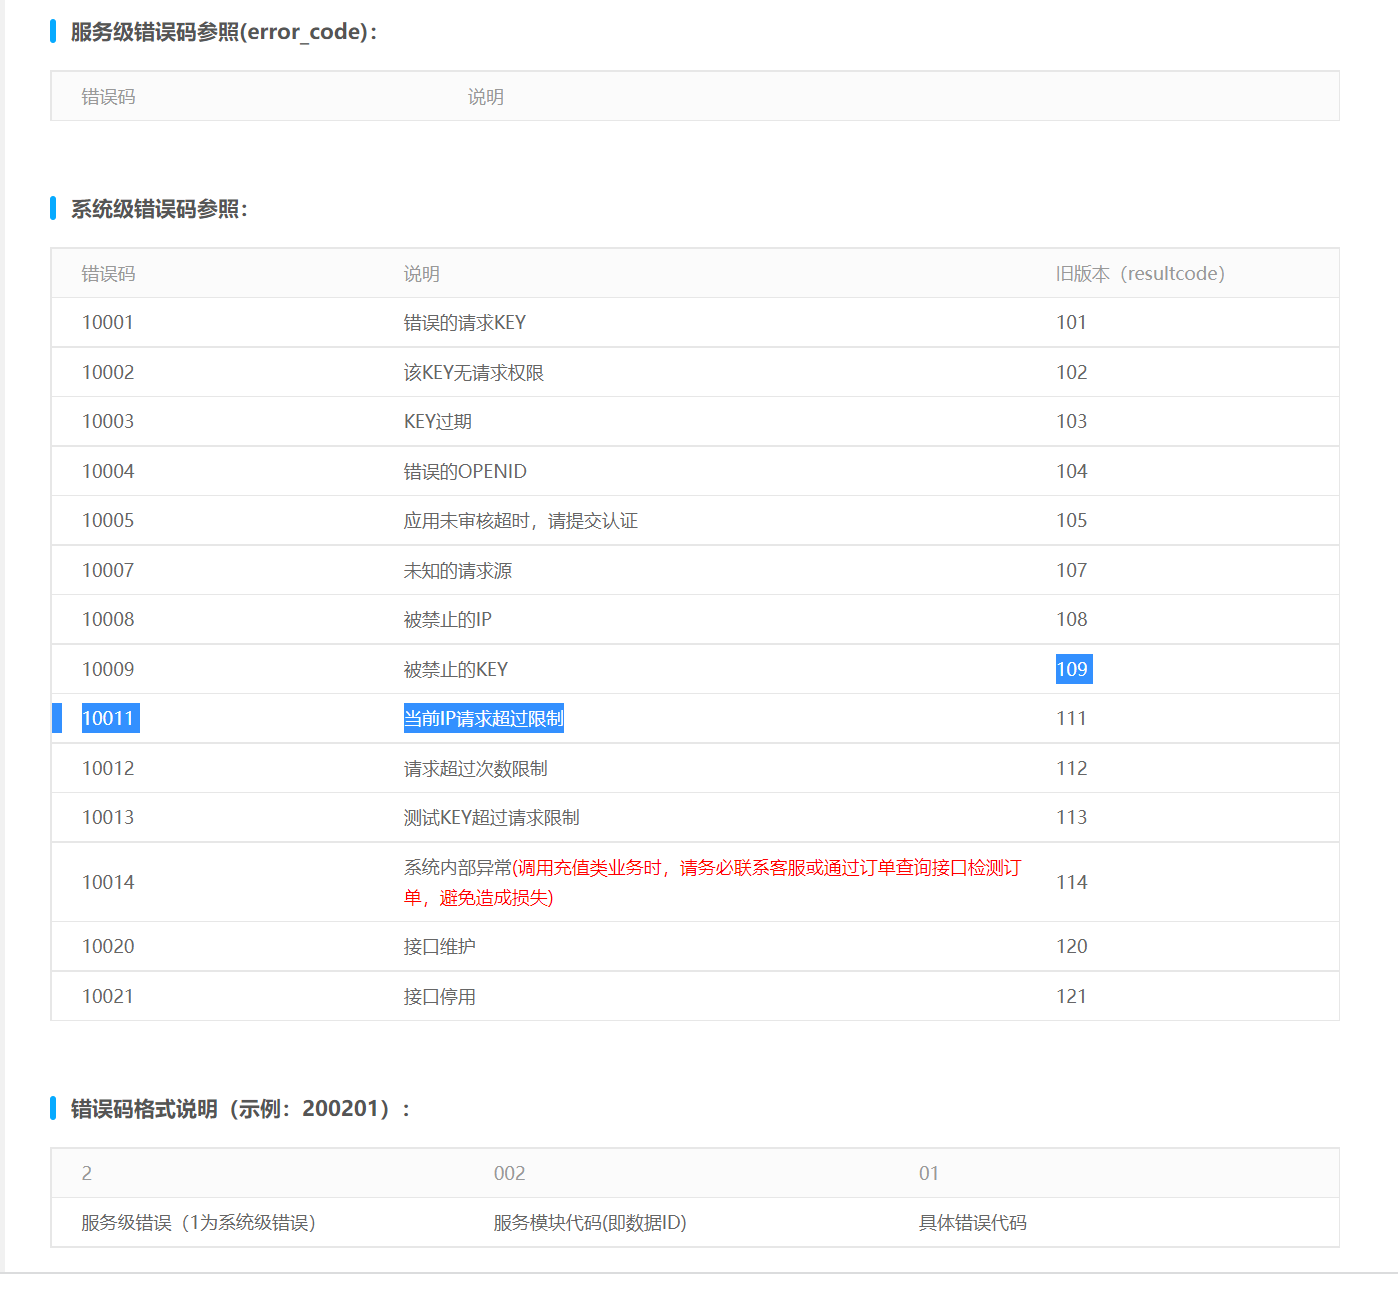This screenshot has width=1398, height=1309.
Task: Select text 服务级错误（1为系统级错误）
Action: click(199, 1223)
